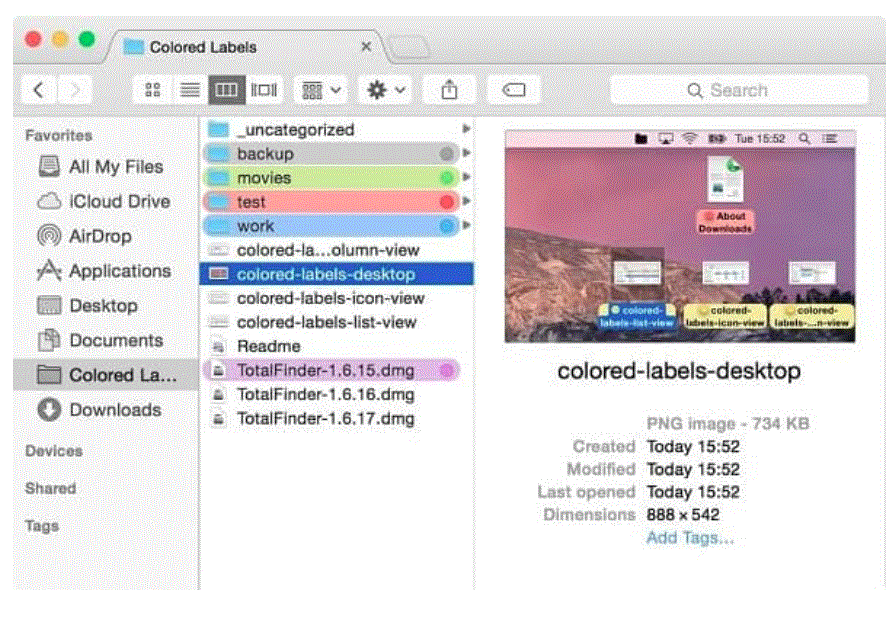Click the Downloads arrow icon
Image resolution: width=892 pixels, height=621 pixels.
coord(49,409)
